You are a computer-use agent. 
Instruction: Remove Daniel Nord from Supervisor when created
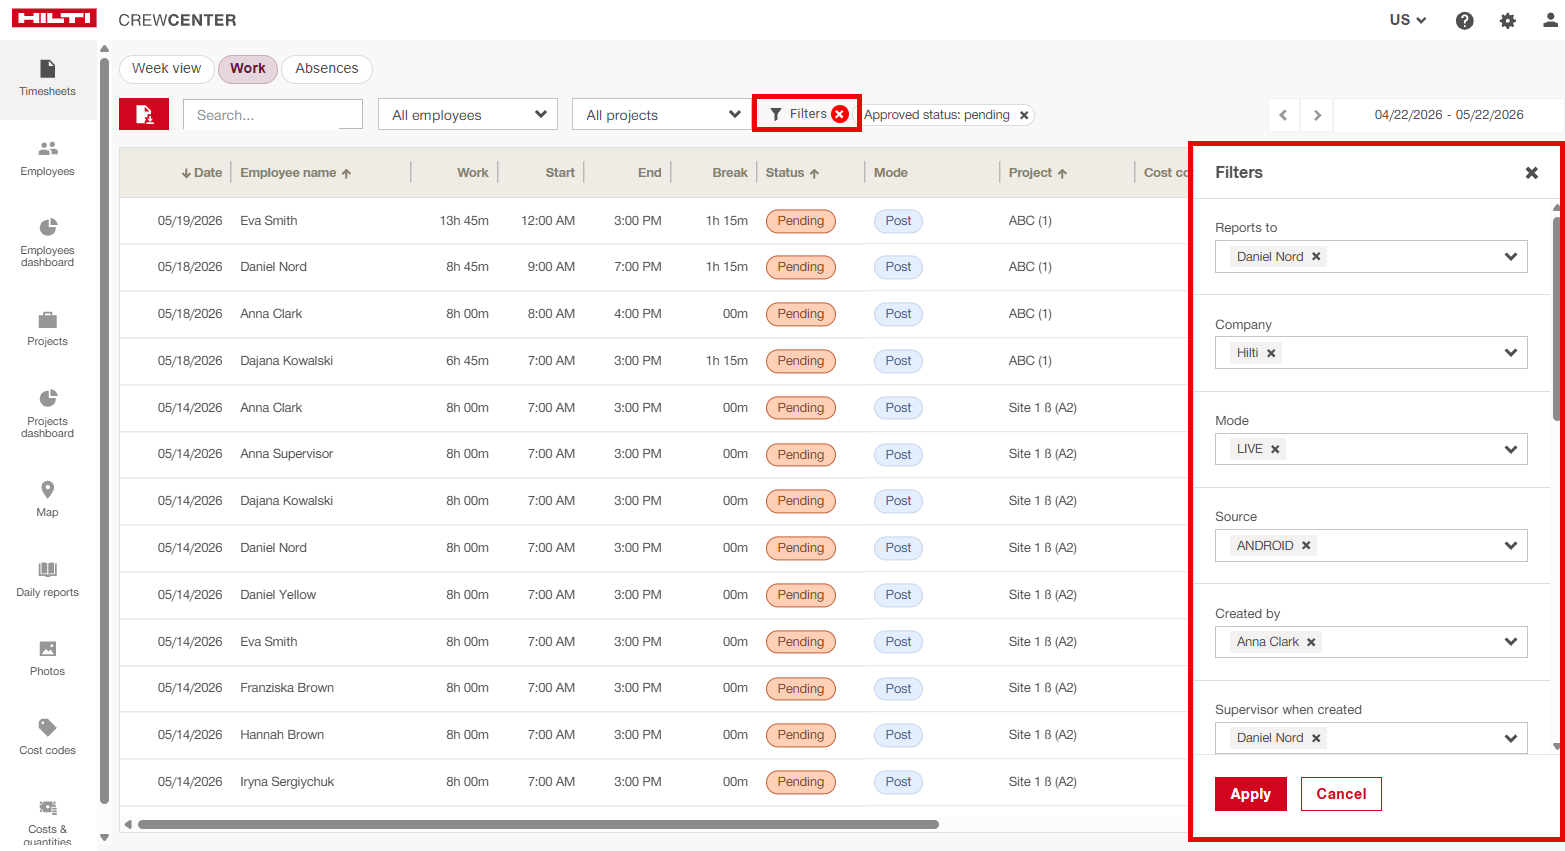coord(1316,738)
